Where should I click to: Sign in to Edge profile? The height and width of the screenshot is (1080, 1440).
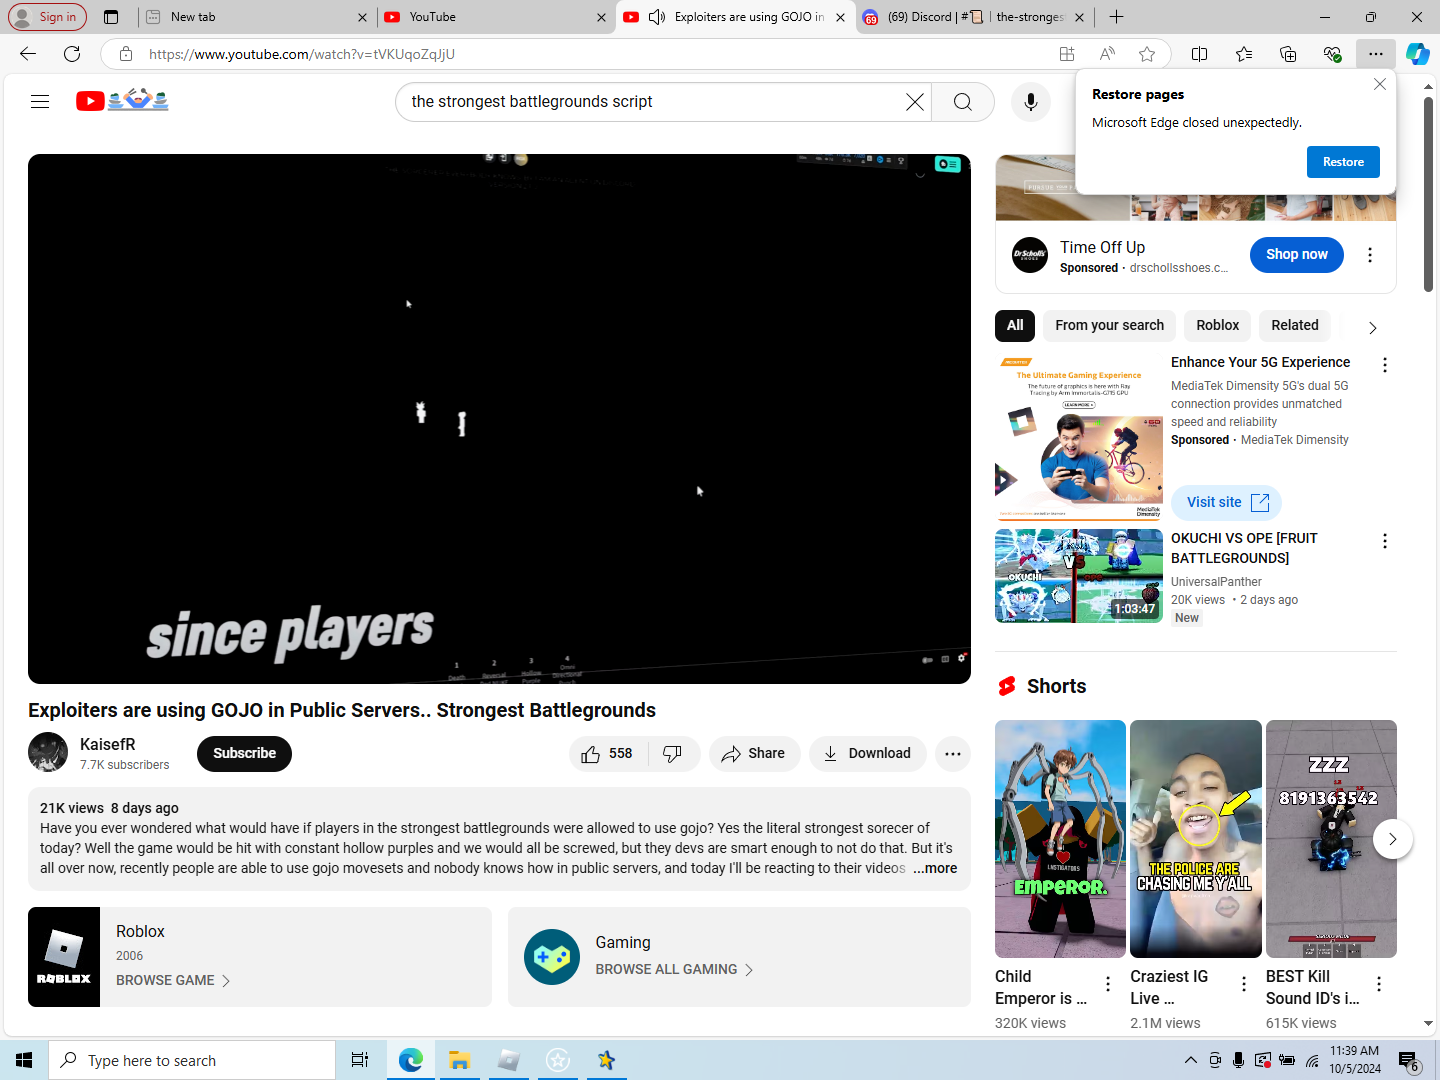[x=46, y=17]
